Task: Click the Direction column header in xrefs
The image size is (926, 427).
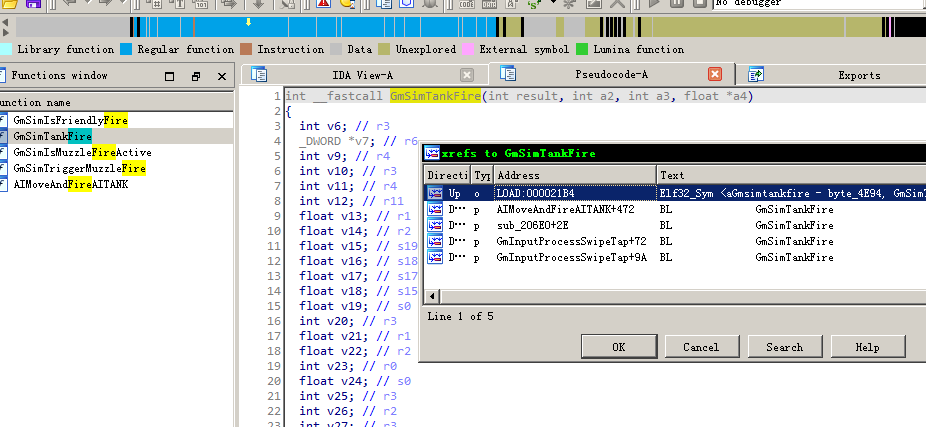Action: point(447,175)
